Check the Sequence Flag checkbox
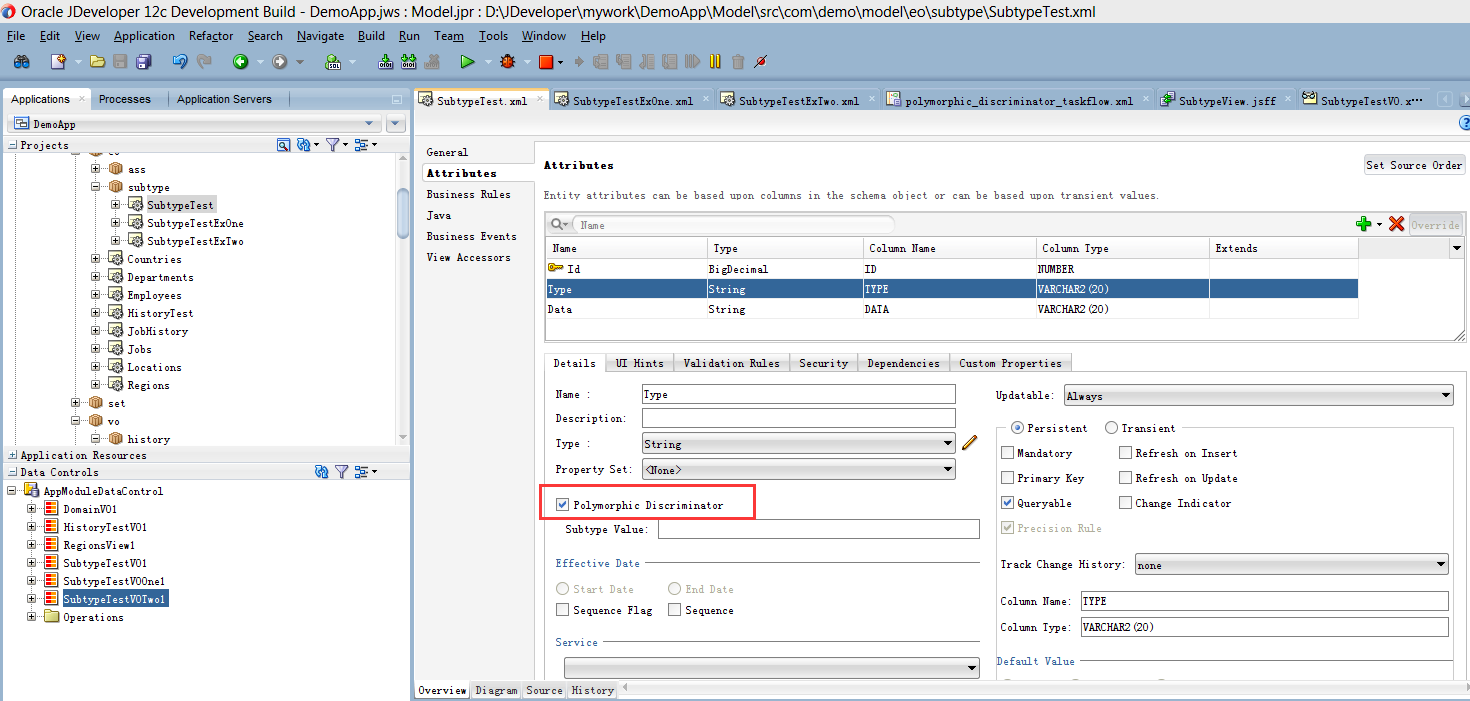The width and height of the screenshot is (1470, 701). tap(562, 610)
